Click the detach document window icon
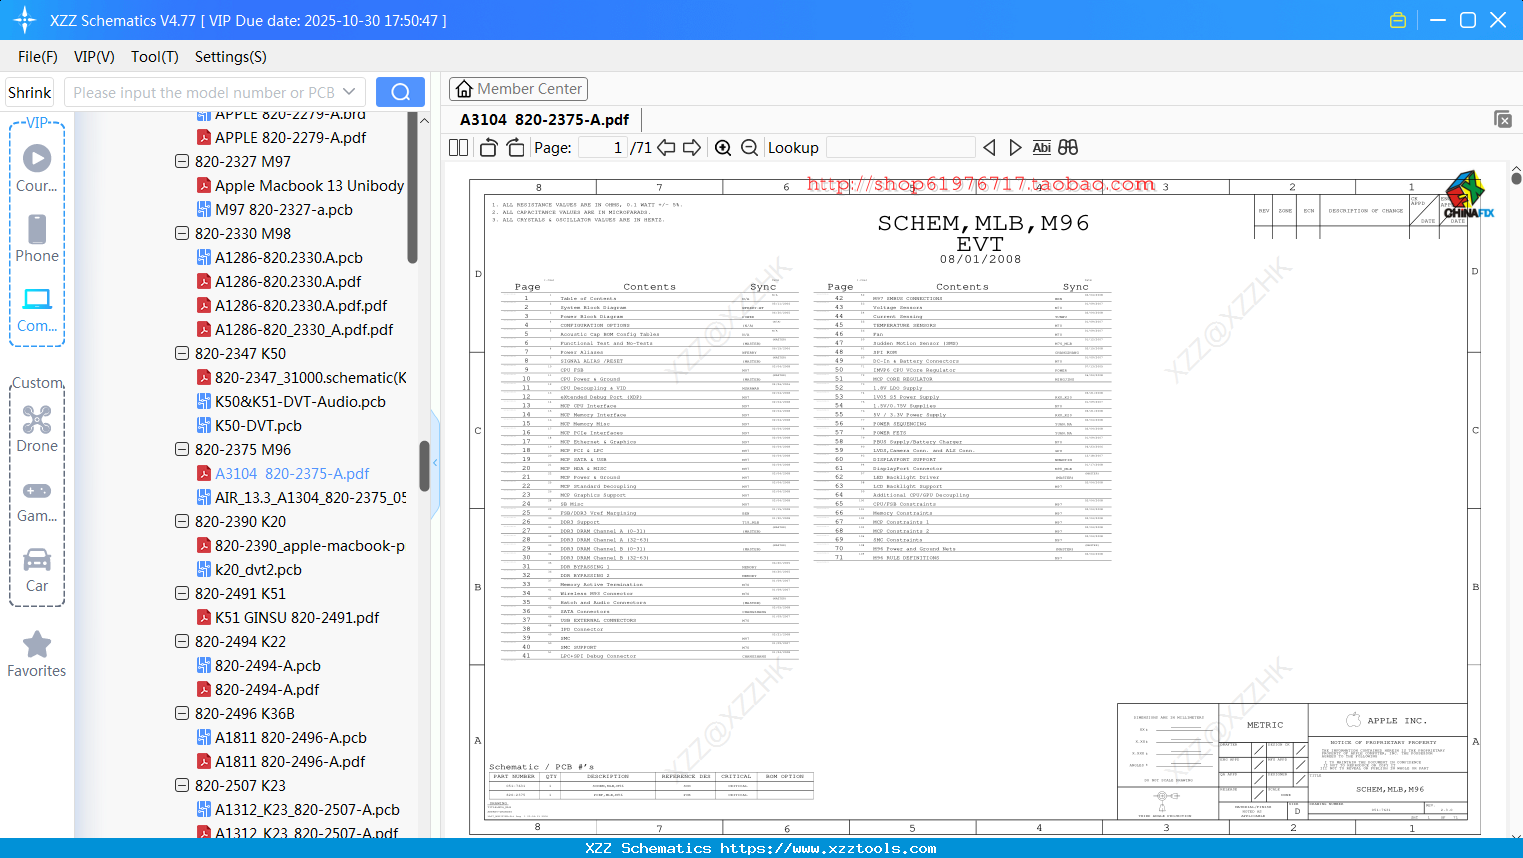Image resolution: width=1523 pixels, height=858 pixels. pyautogui.click(x=1503, y=119)
